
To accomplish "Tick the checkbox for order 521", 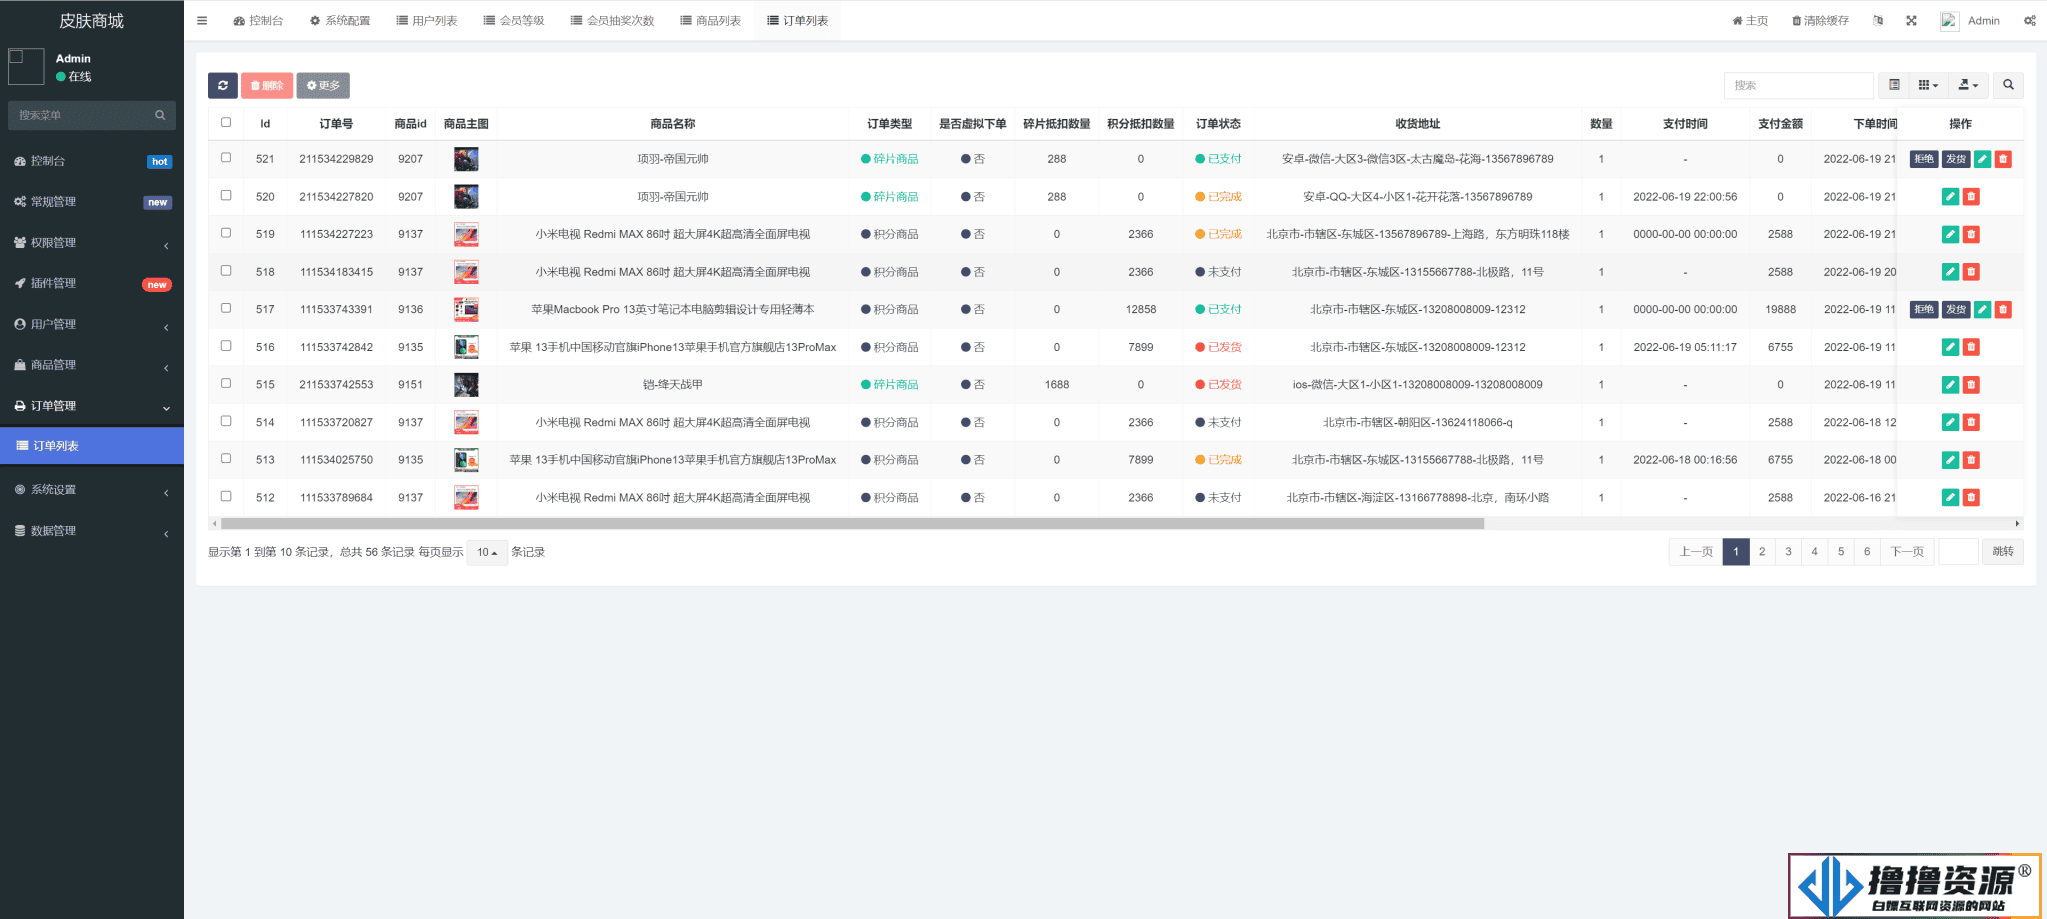I will (x=226, y=157).
